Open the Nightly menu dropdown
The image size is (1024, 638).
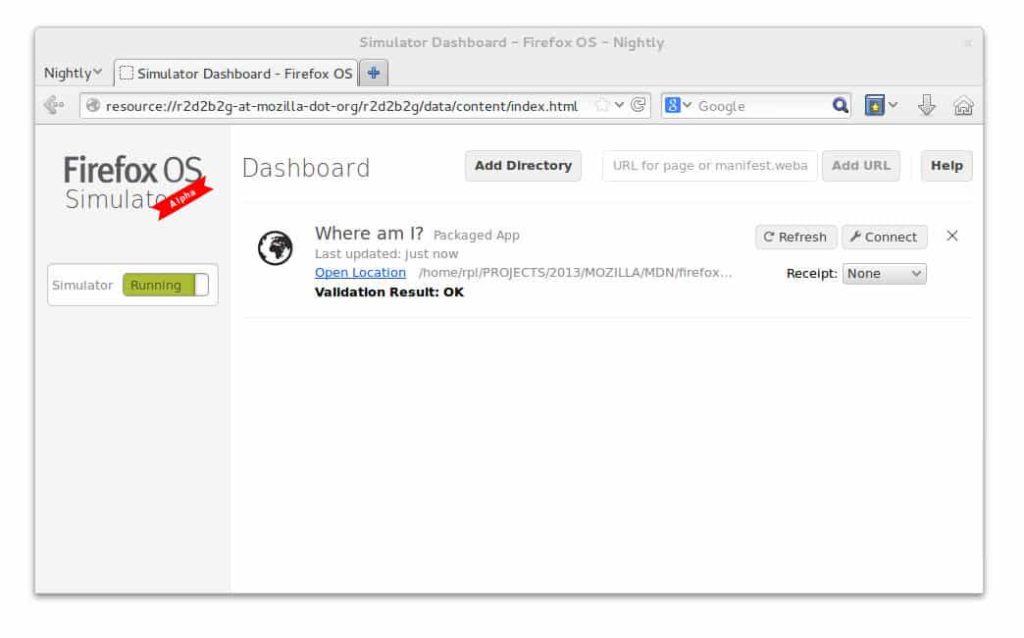pyautogui.click(x=73, y=73)
